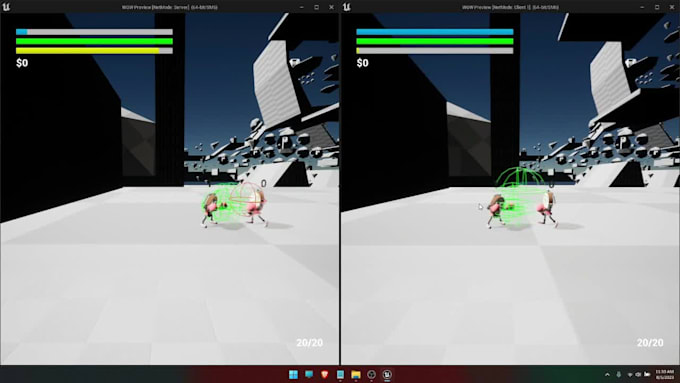Click the blue bar in the Server HUD

[x=94, y=32]
